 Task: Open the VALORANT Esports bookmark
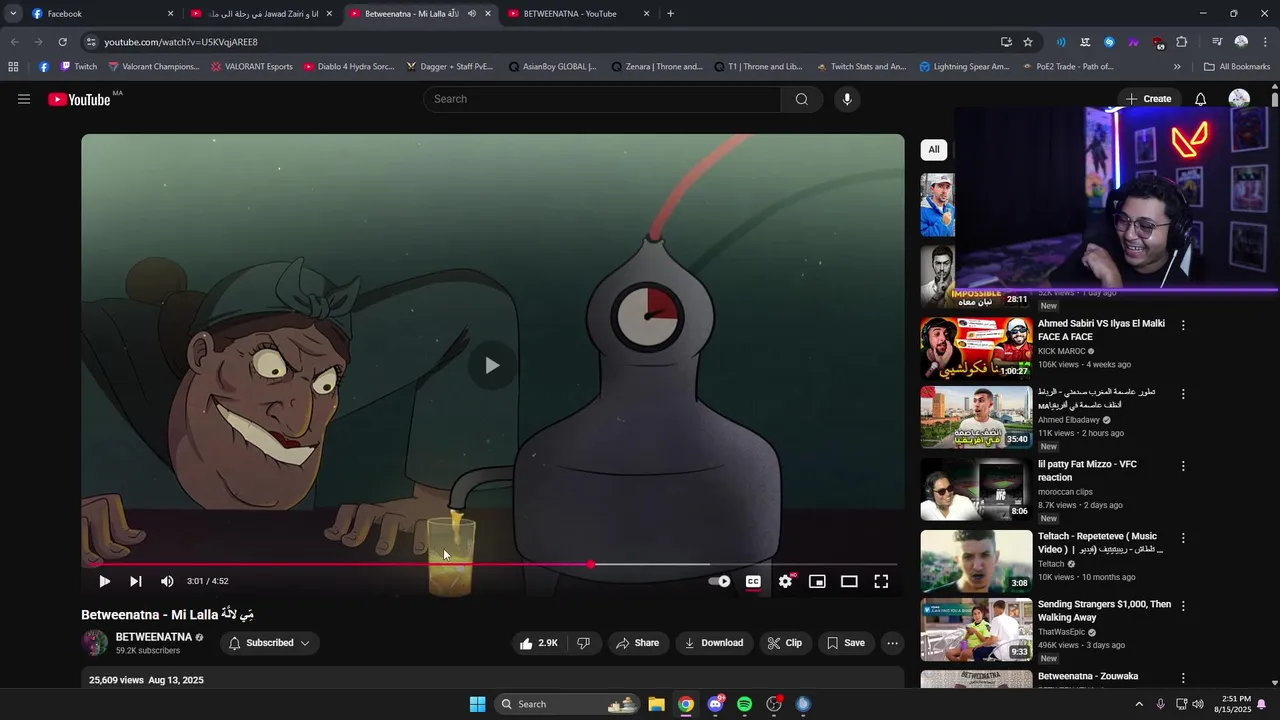pos(251,67)
